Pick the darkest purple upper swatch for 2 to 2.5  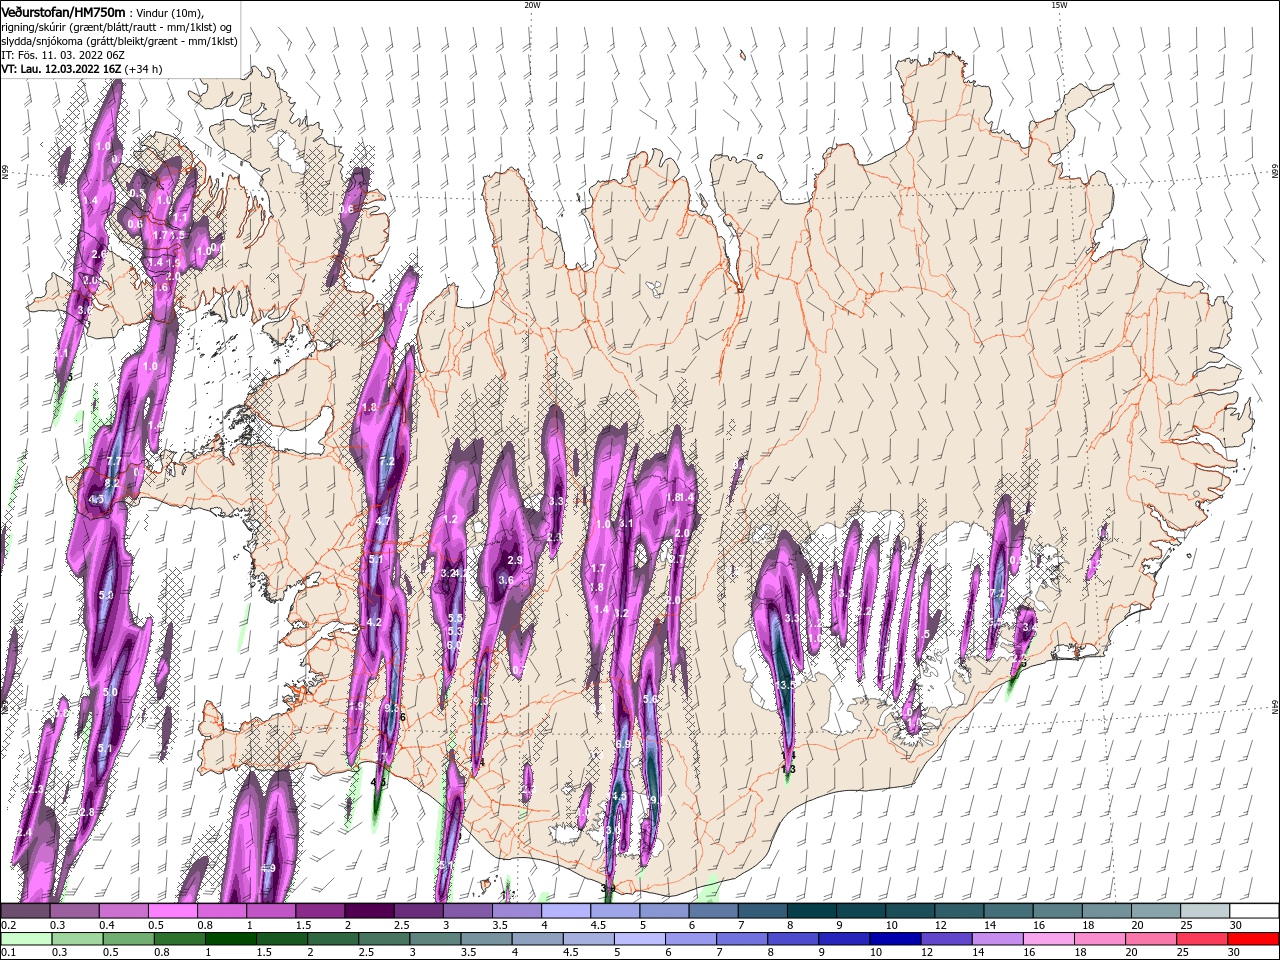click(369, 911)
